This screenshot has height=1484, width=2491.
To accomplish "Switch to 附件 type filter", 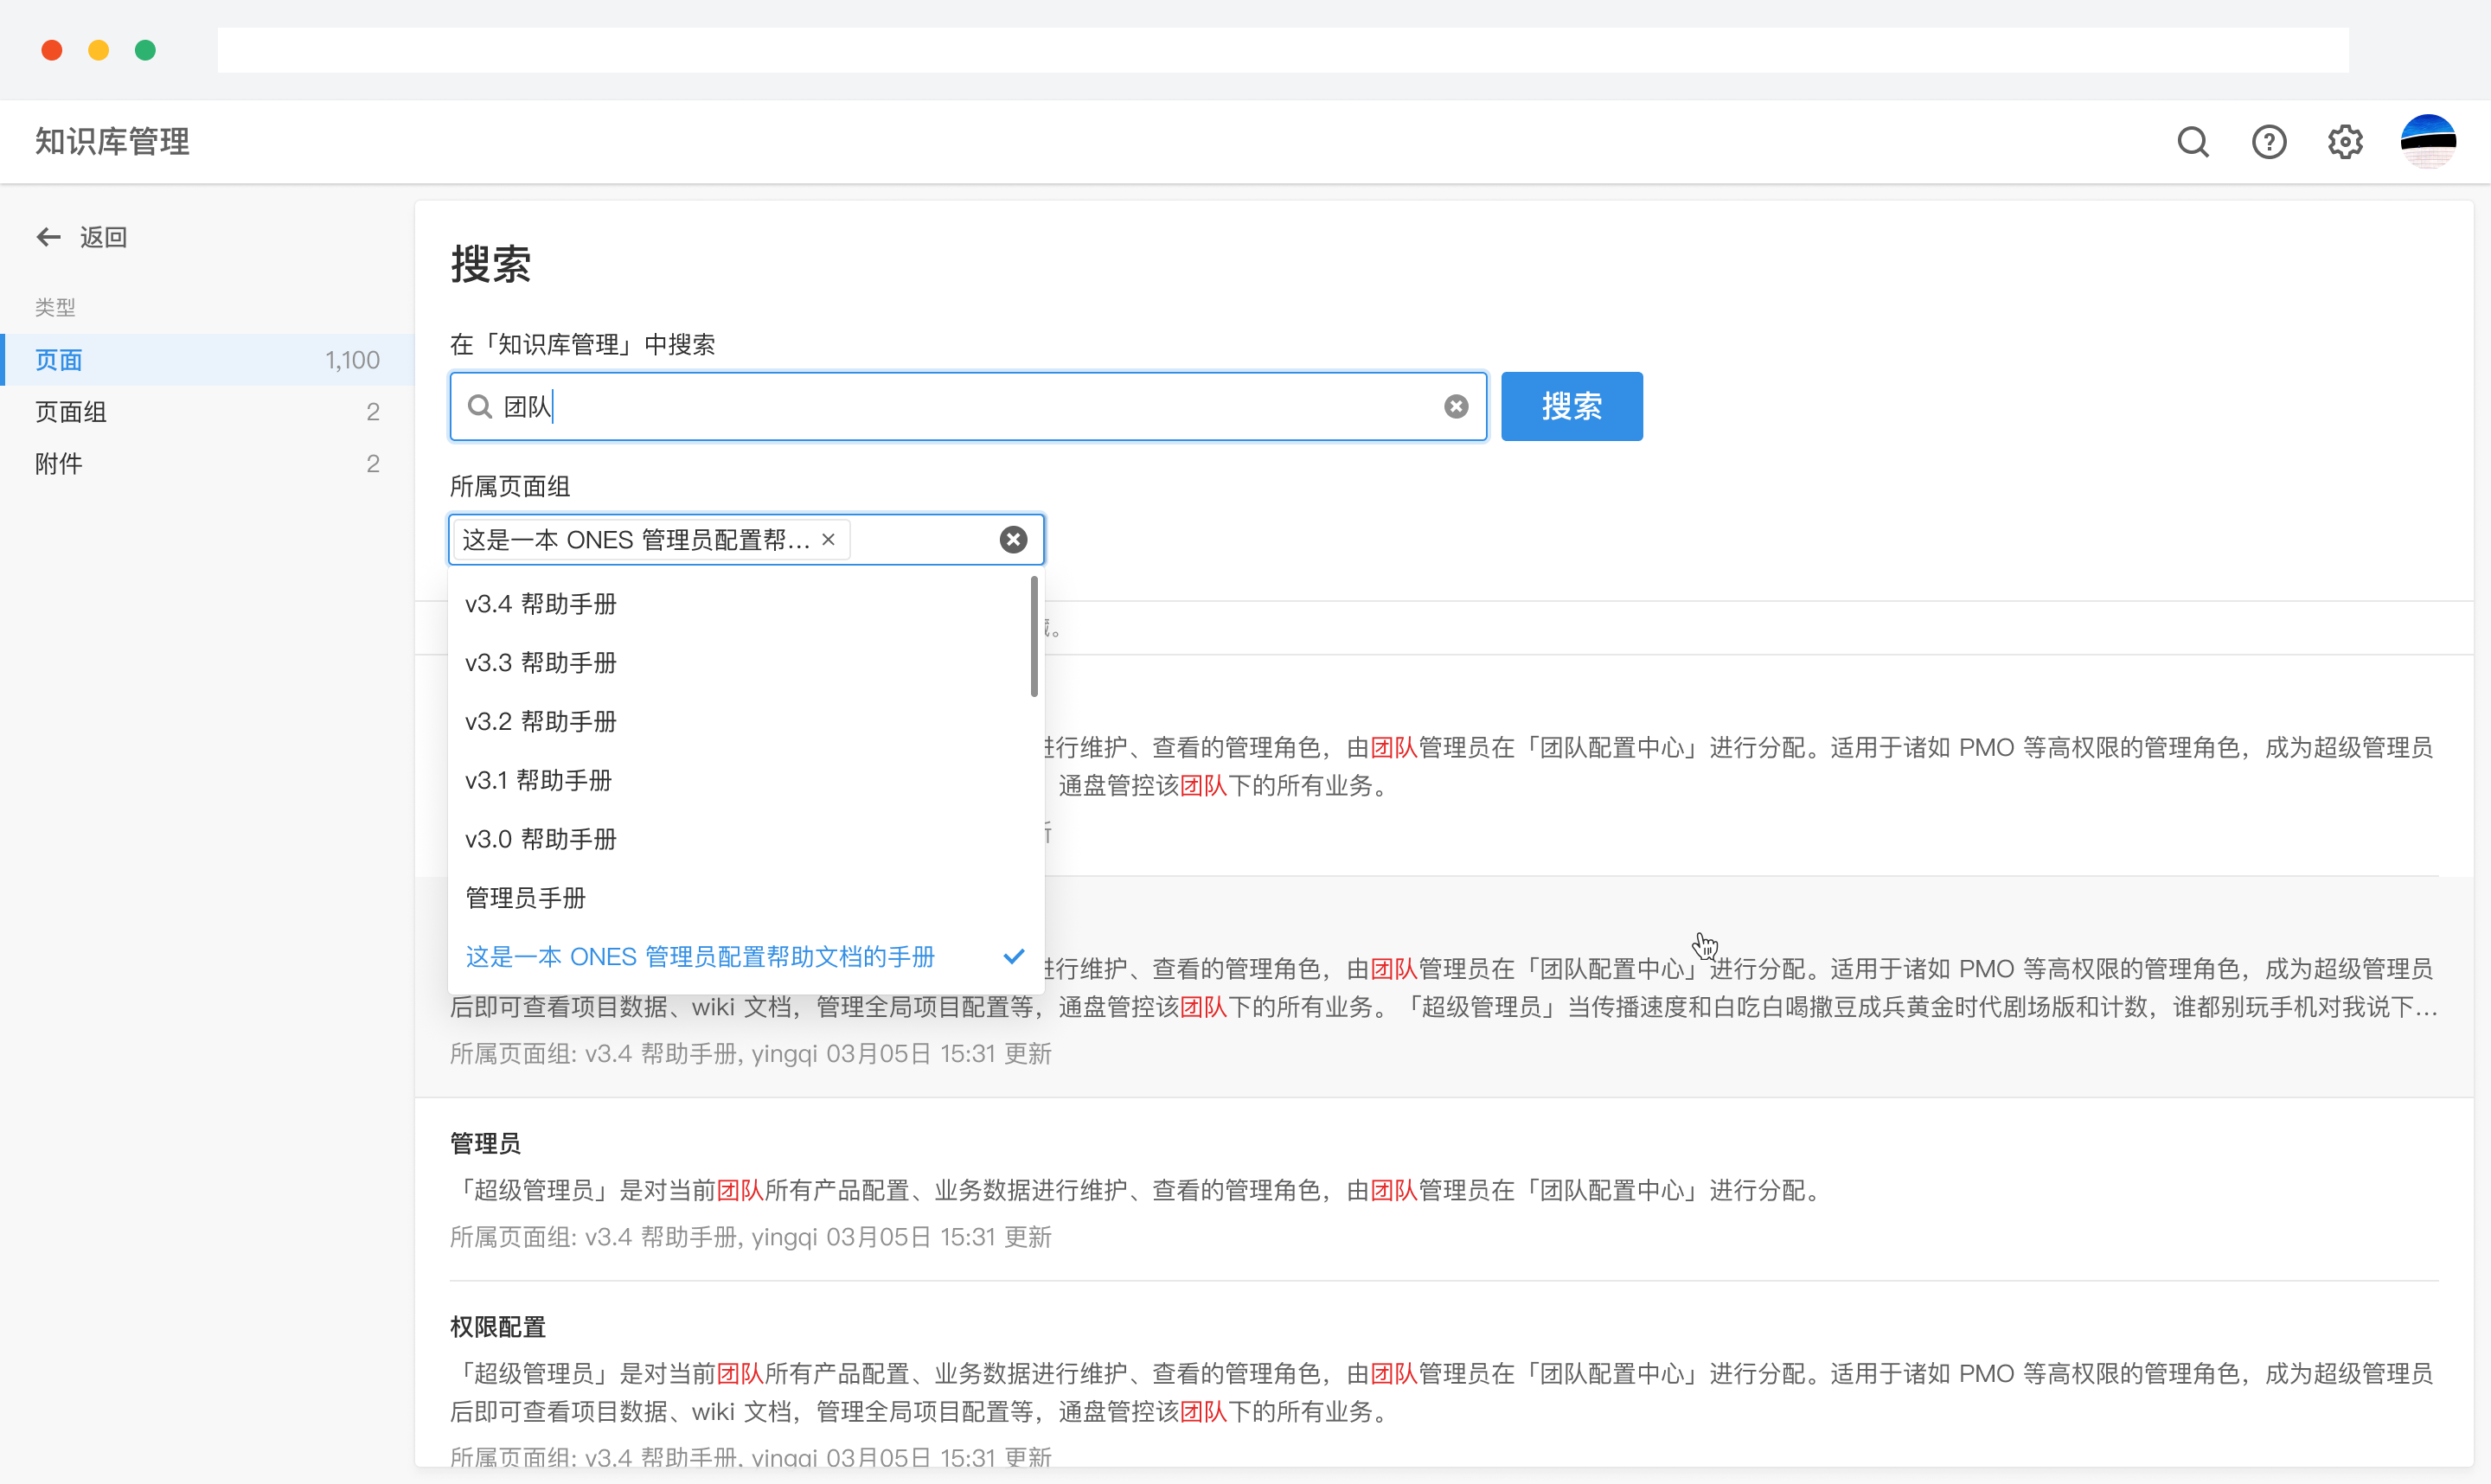I will (x=59, y=464).
